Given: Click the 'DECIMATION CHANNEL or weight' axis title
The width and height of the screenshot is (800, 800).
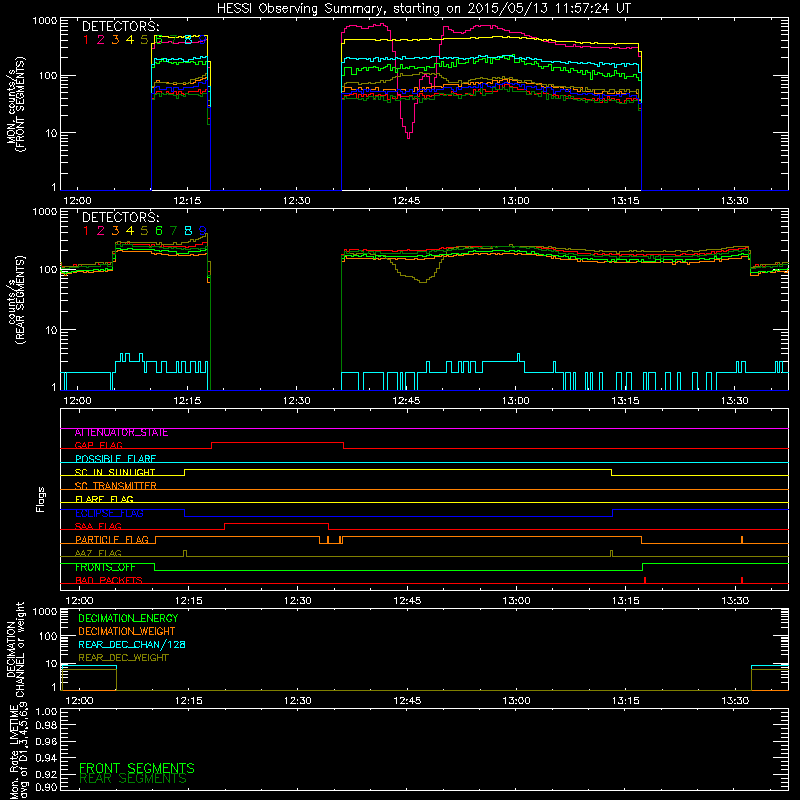Looking at the screenshot, I should coord(15,649).
